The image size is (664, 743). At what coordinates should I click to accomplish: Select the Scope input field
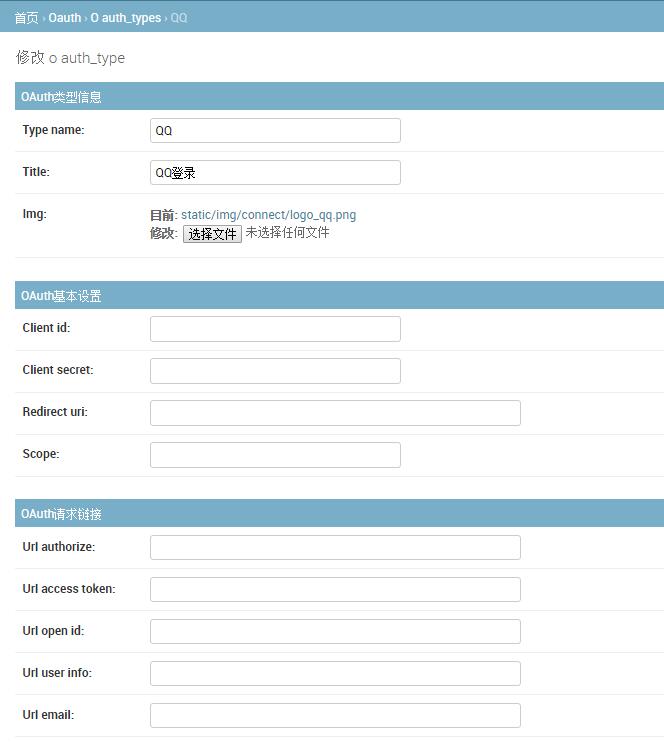point(275,455)
